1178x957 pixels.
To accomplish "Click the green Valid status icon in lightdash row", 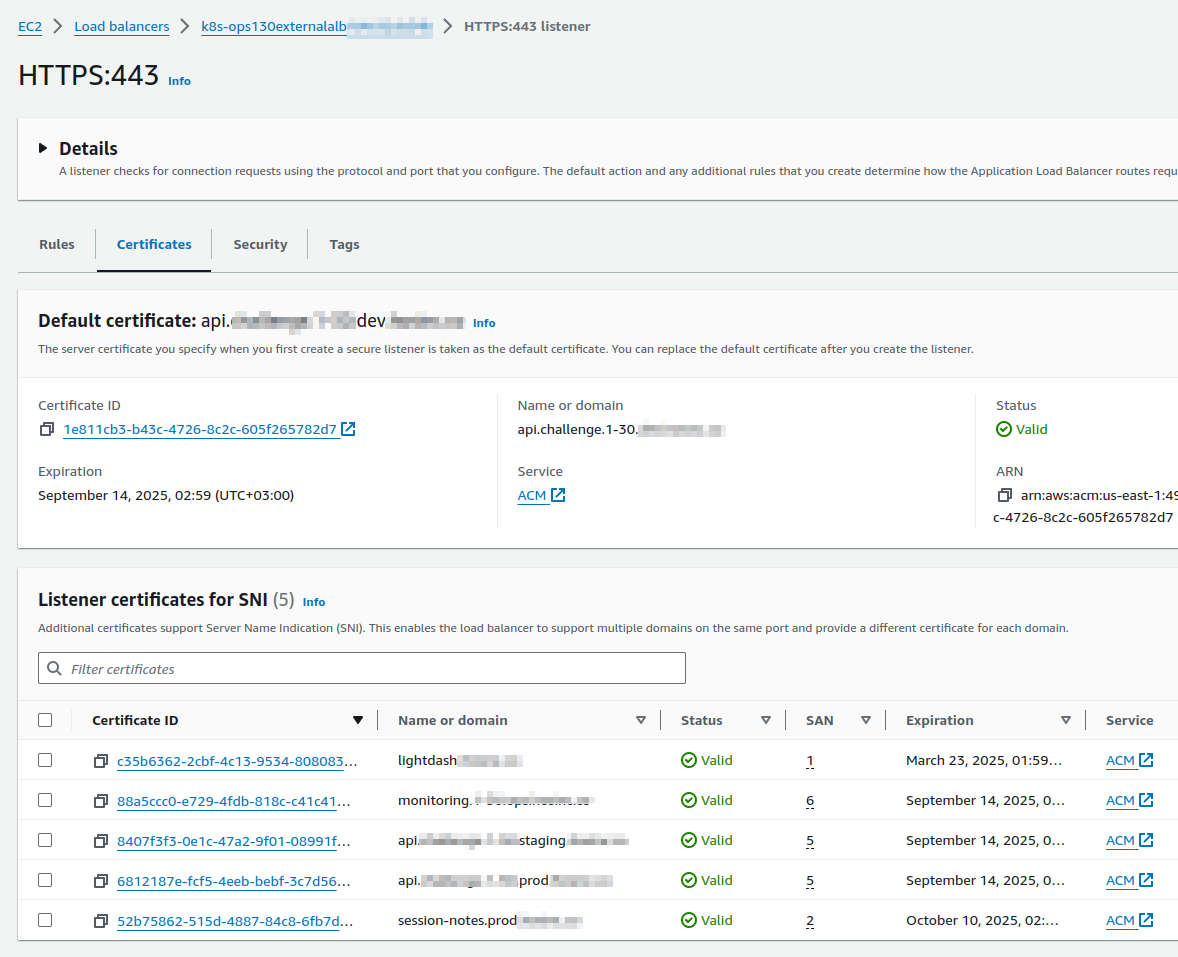I will 689,760.
